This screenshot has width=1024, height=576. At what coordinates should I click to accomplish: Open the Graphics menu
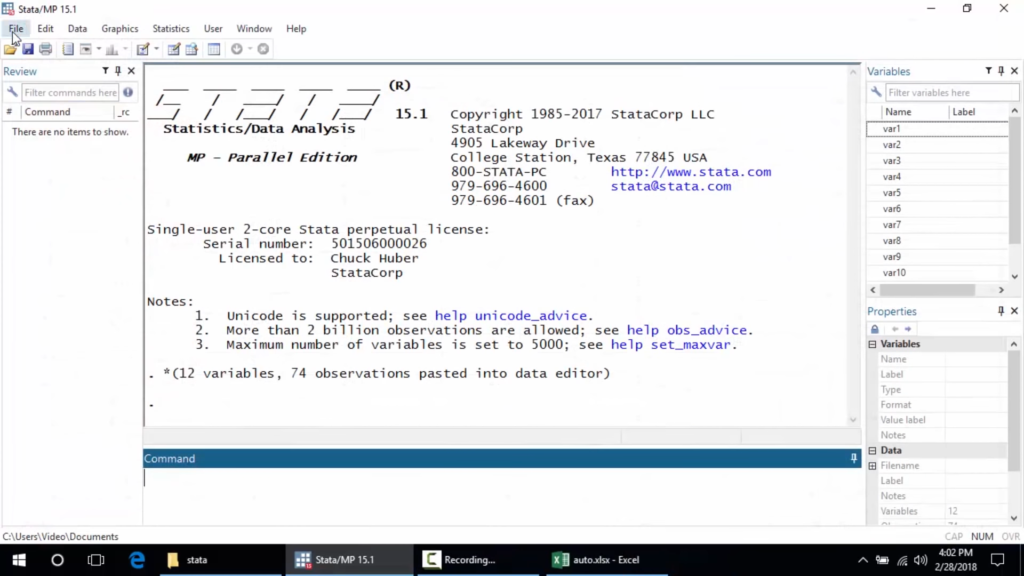(x=120, y=29)
